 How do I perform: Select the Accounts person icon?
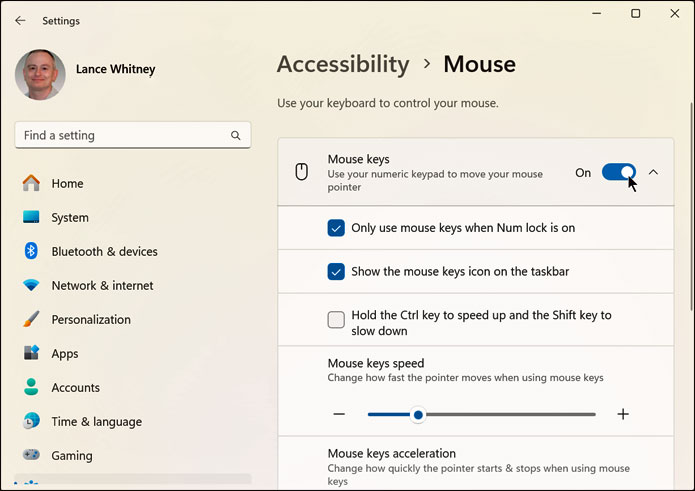coord(31,388)
